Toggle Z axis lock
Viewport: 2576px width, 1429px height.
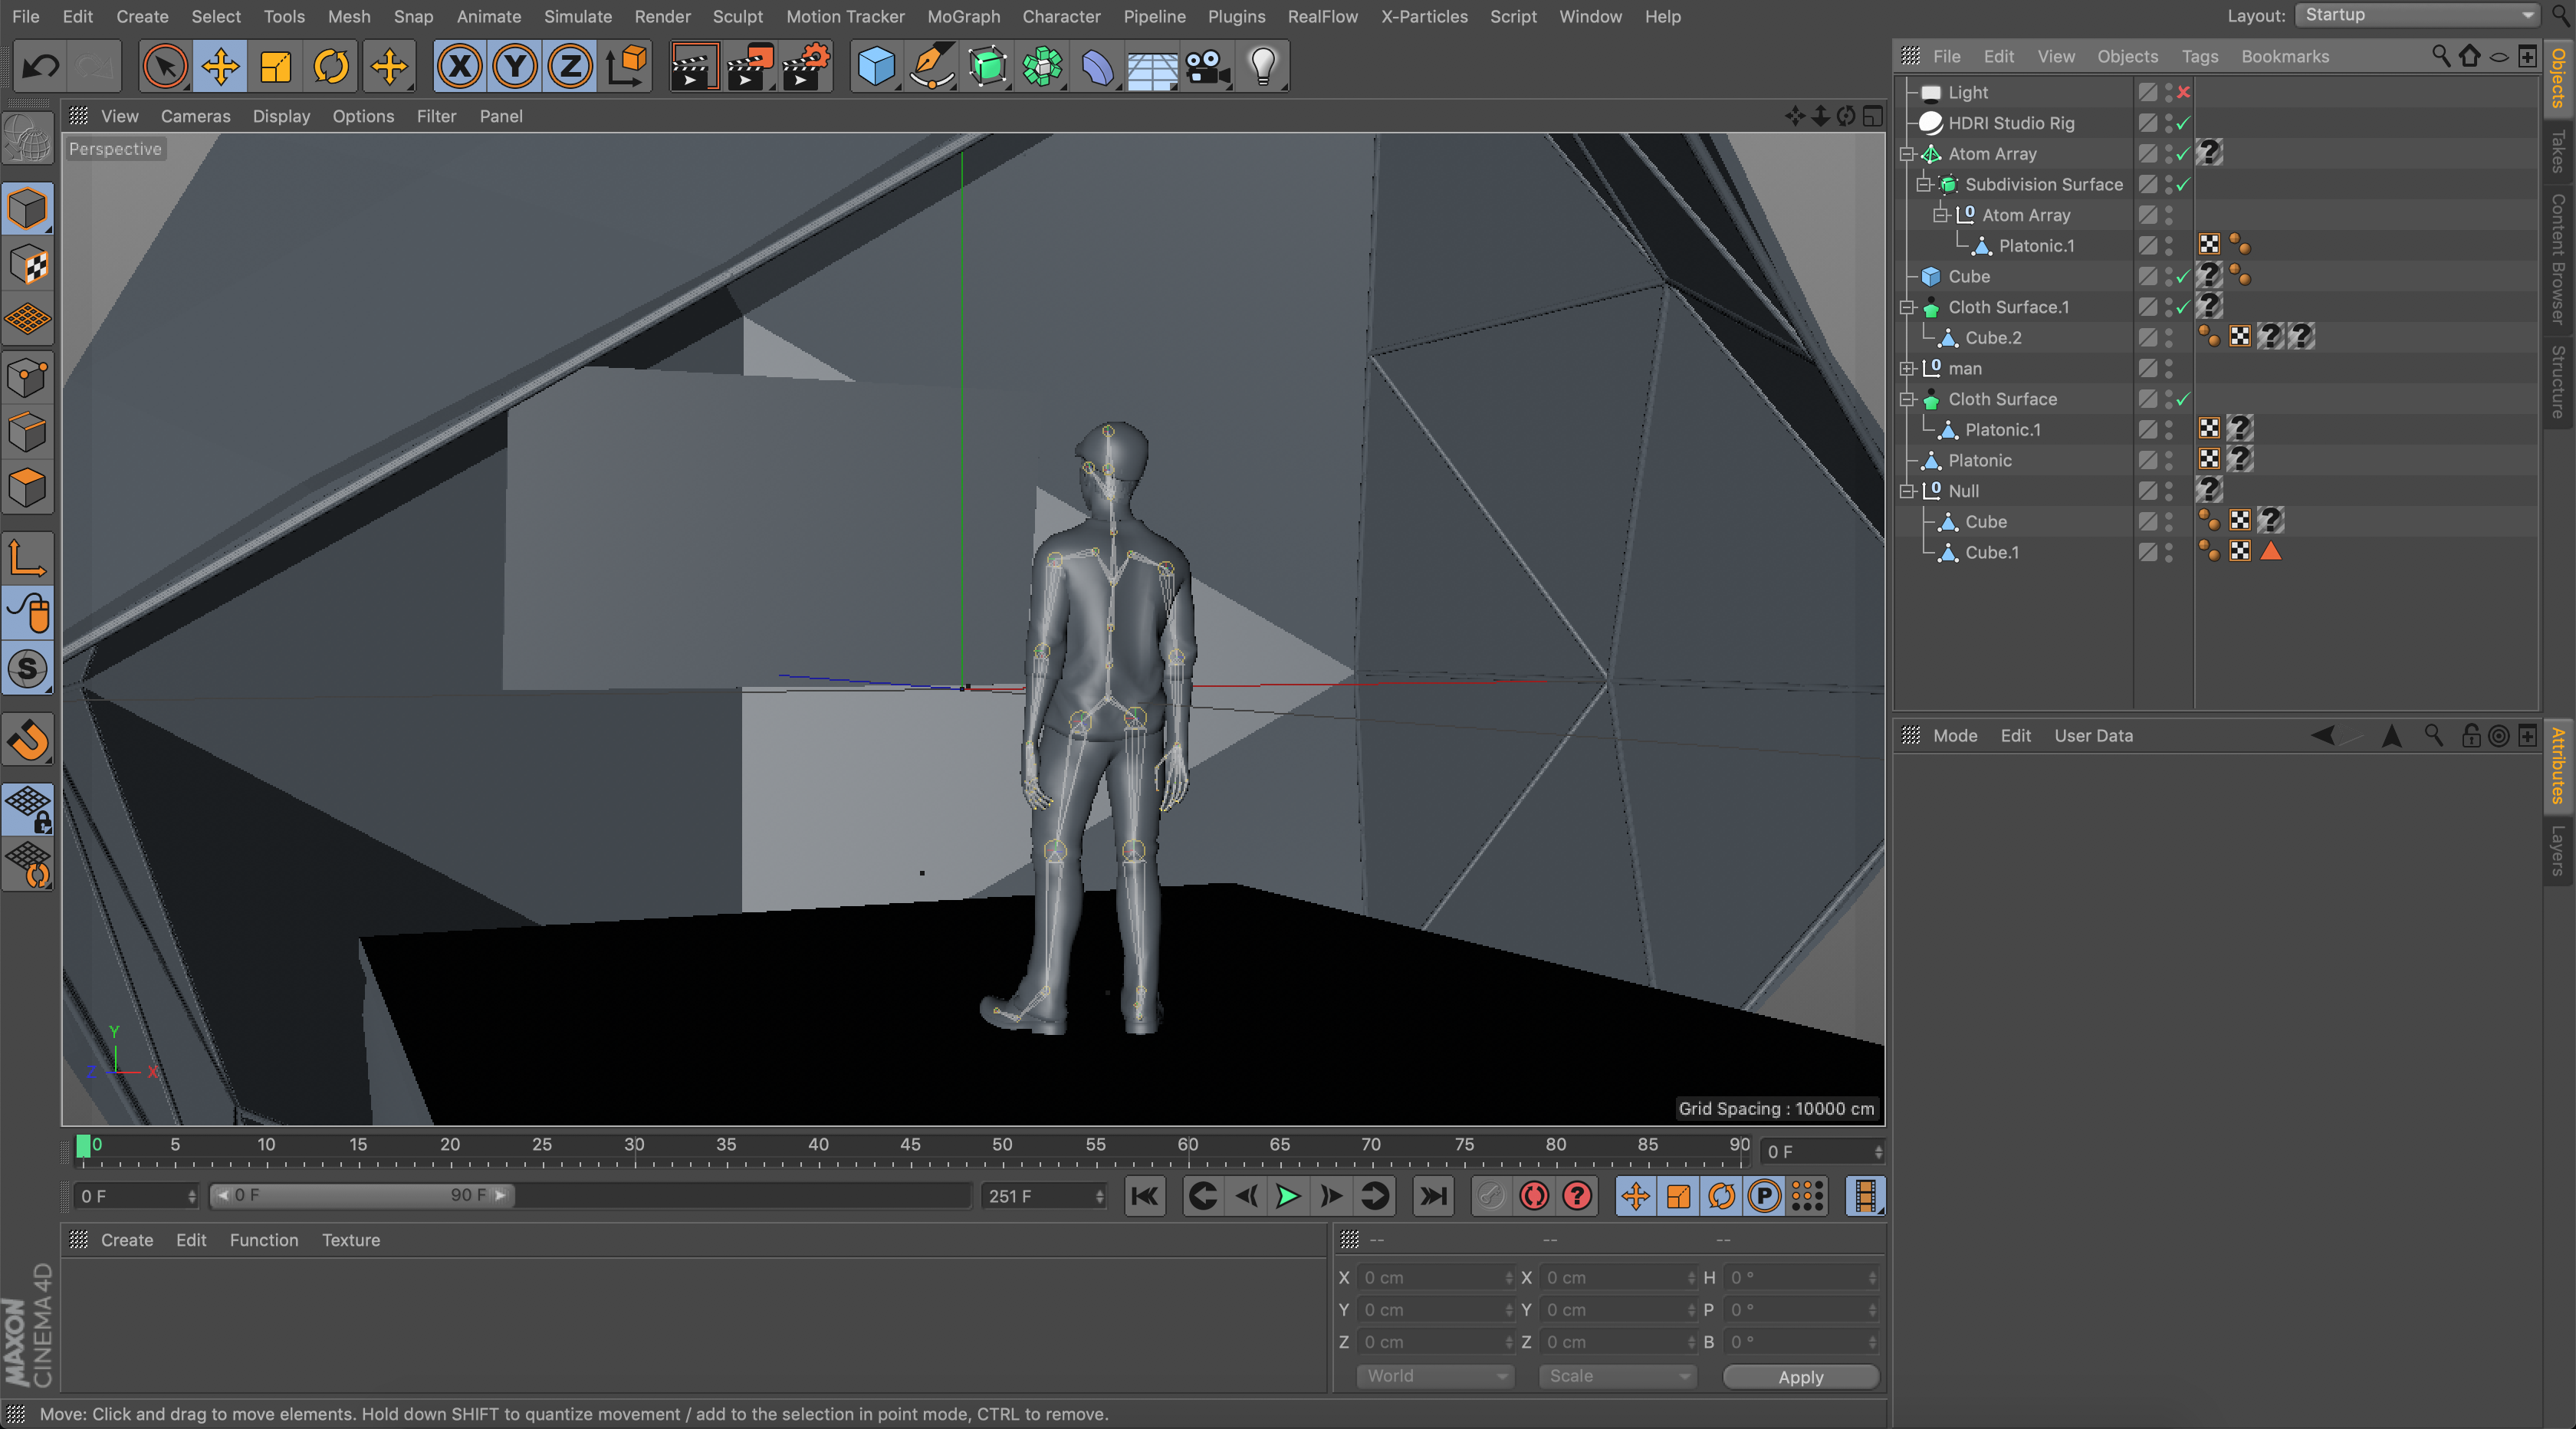pos(570,67)
